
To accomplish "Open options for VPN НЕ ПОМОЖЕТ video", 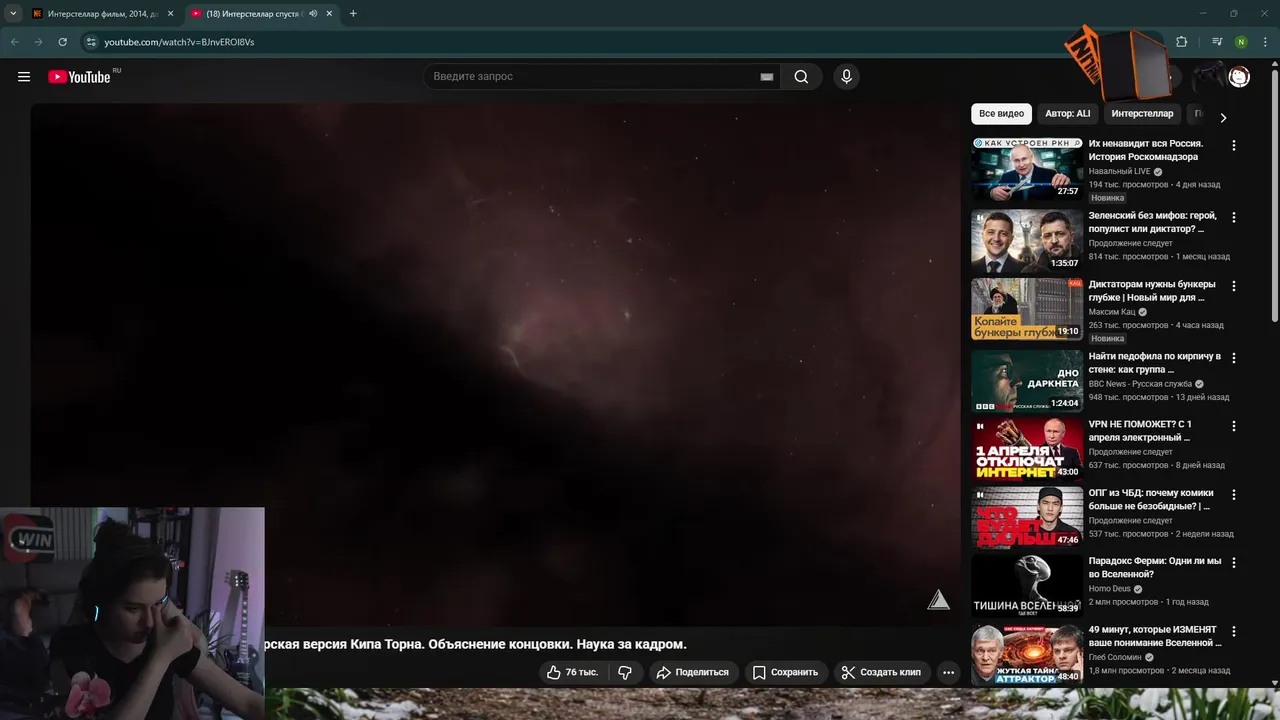I will point(1233,426).
